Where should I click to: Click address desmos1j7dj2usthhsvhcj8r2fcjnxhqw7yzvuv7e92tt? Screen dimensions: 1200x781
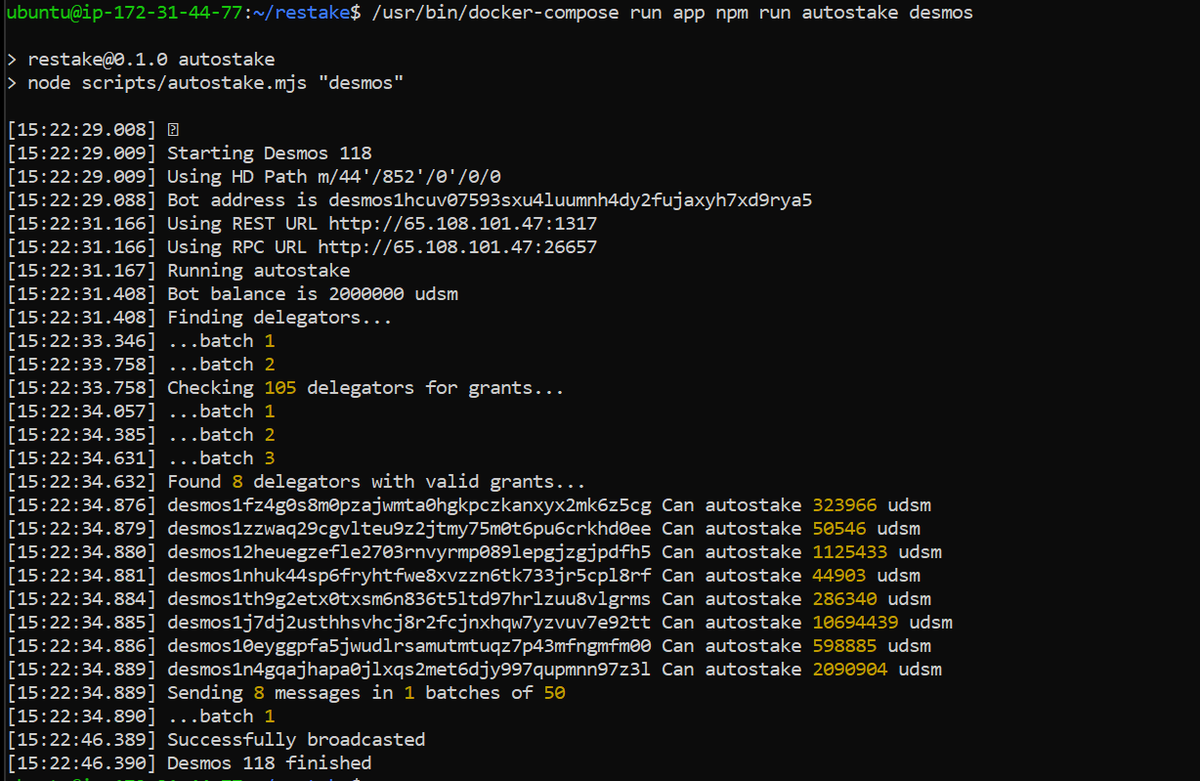[409, 623]
